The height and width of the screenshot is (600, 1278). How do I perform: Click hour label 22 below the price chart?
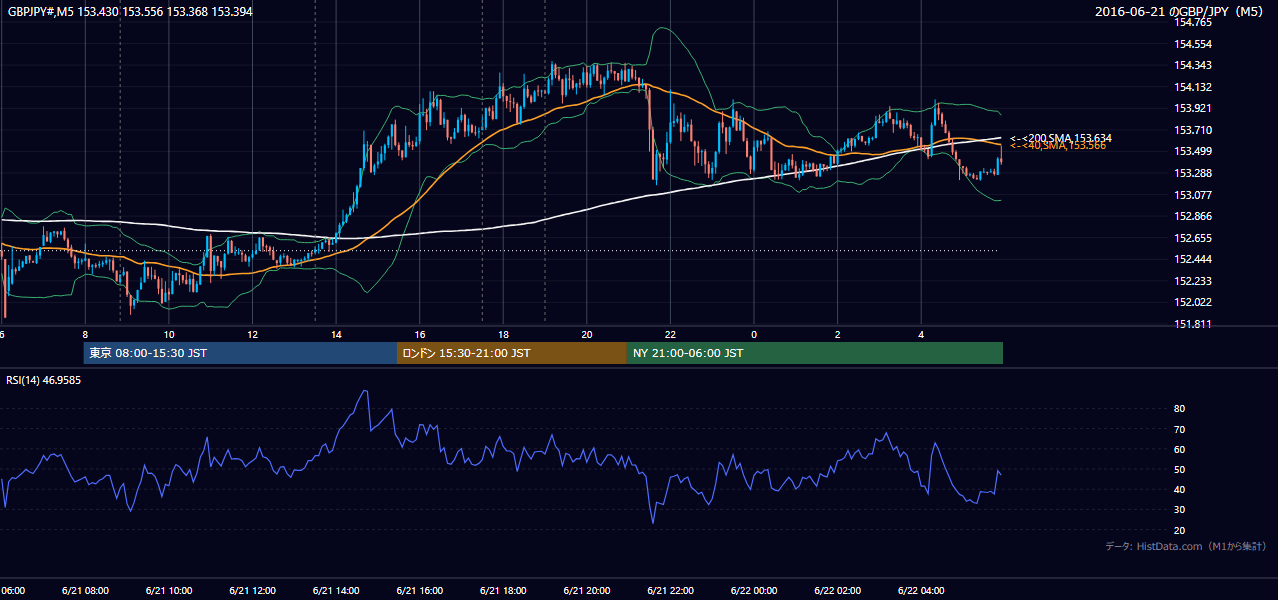point(670,334)
